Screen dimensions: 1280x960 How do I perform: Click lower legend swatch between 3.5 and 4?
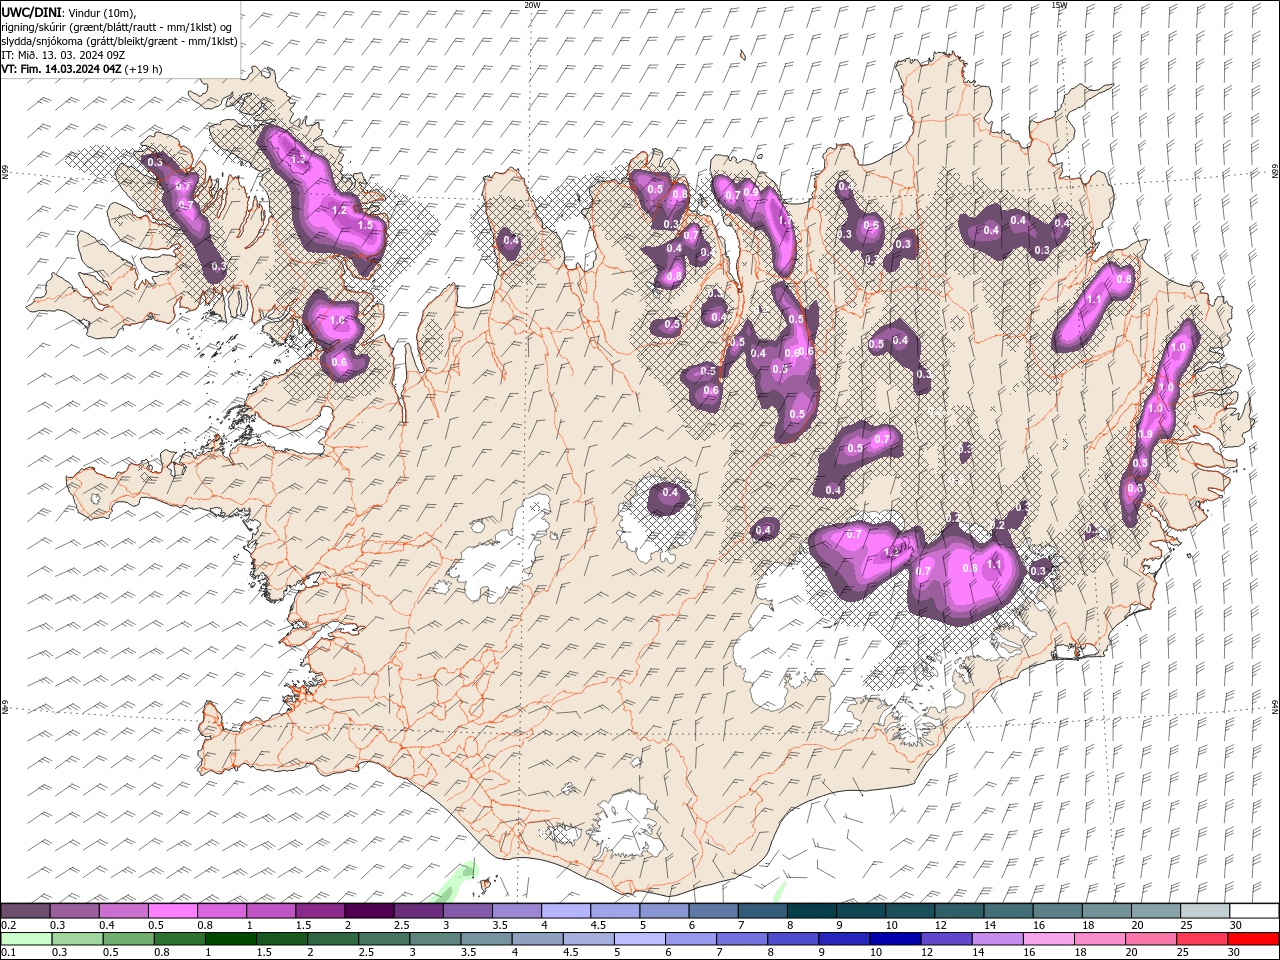[486, 939]
